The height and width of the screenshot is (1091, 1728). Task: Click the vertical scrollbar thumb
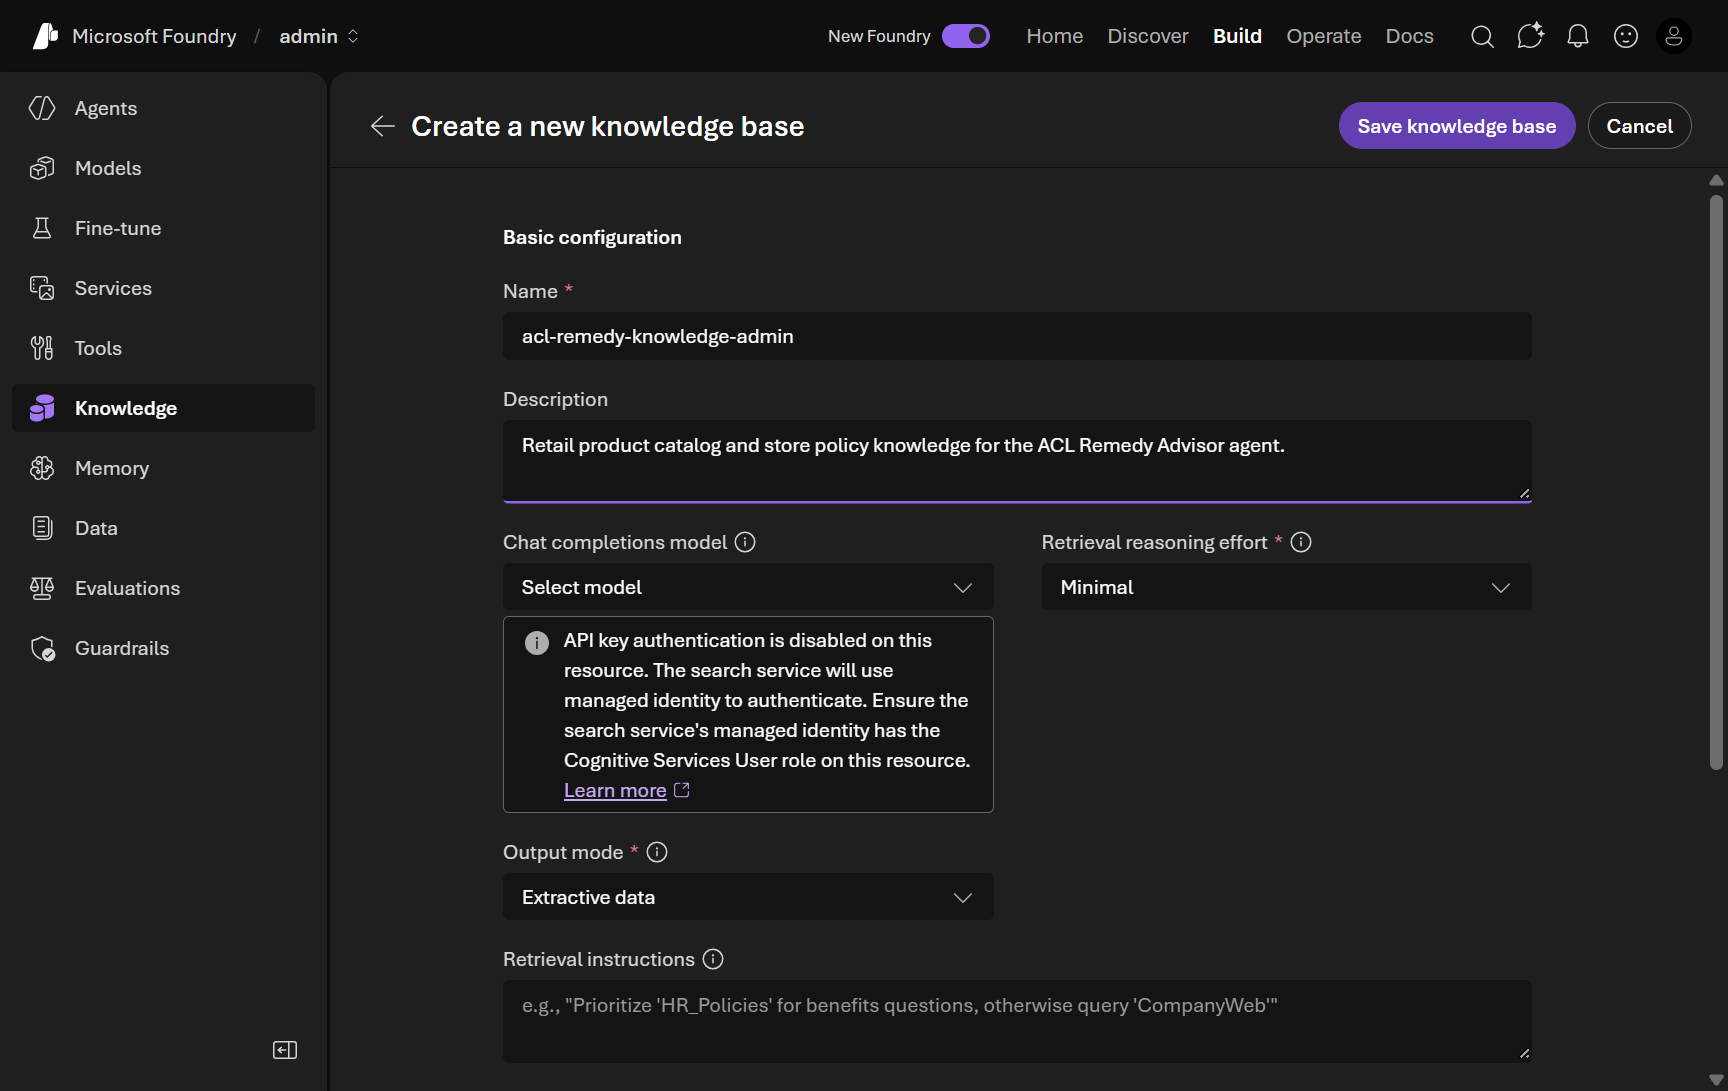(x=1716, y=482)
